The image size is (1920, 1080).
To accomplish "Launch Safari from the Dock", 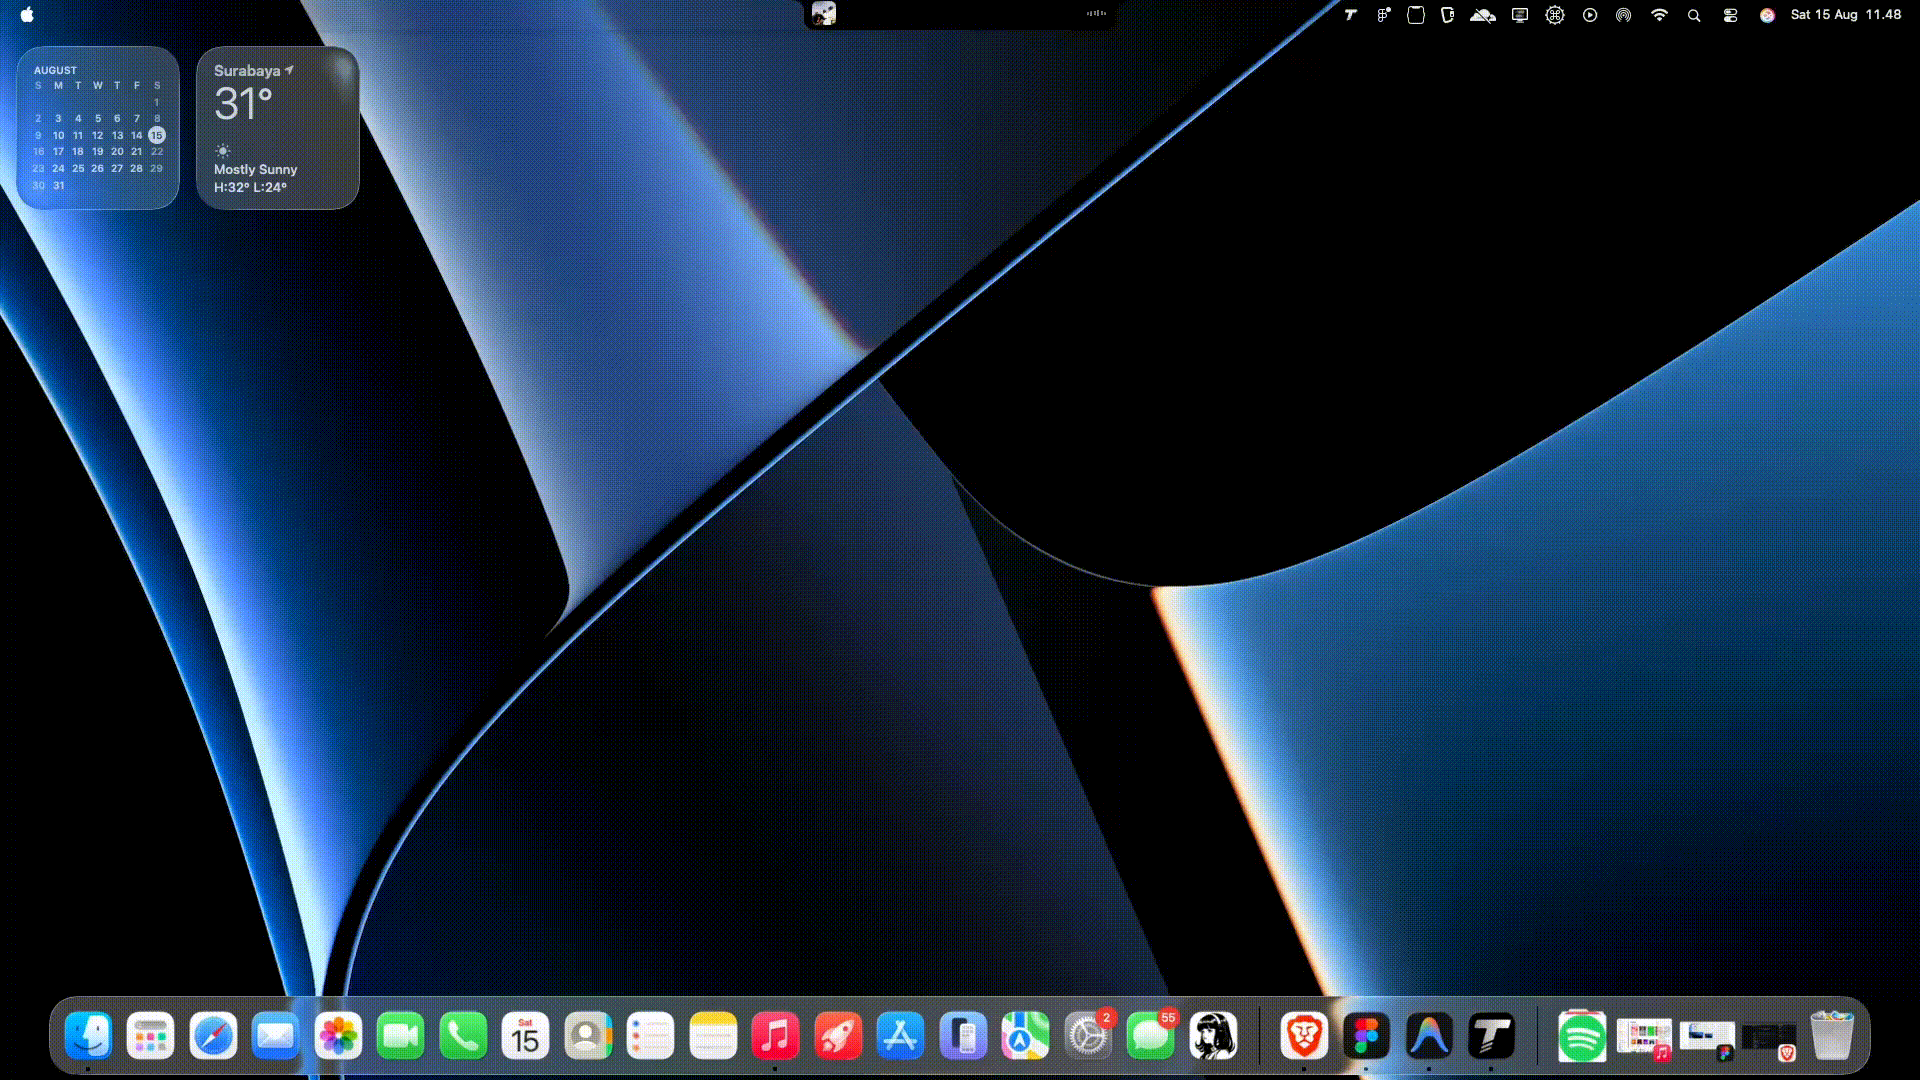I will point(213,1036).
